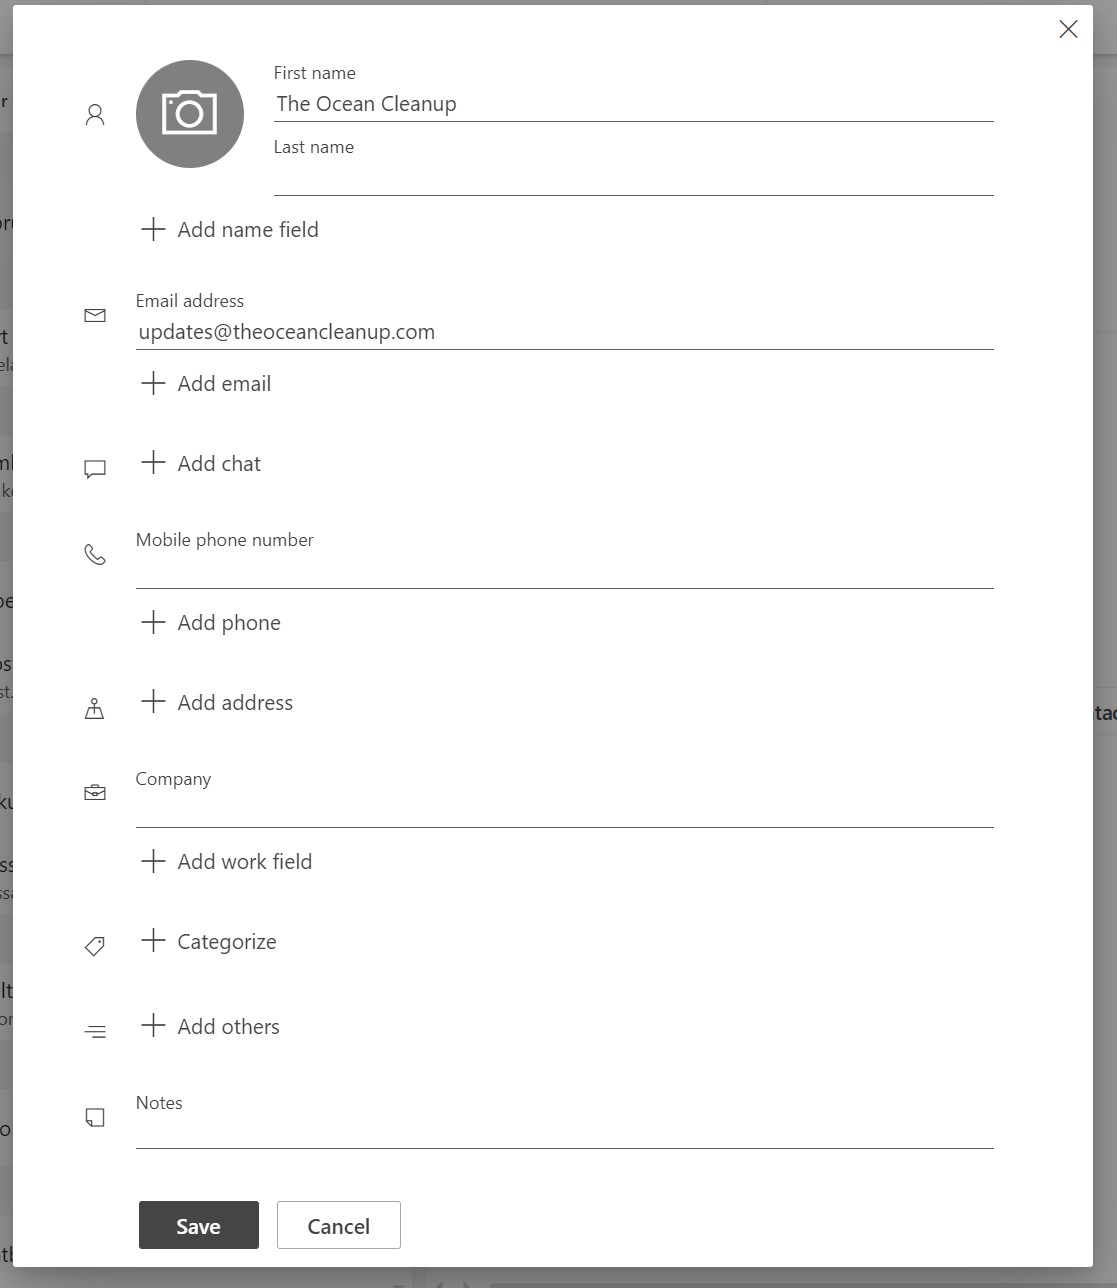Expand the Add work field option
This screenshot has height=1288, width=1117.
pos(244,861)
